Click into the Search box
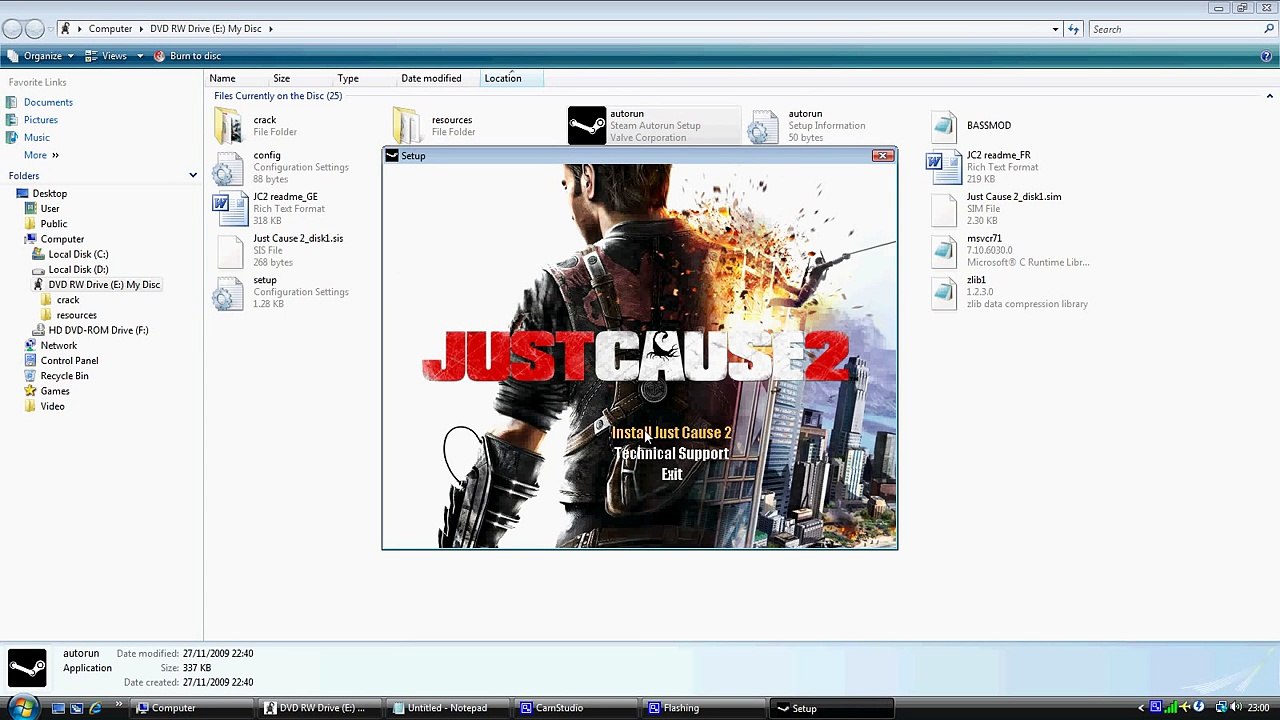The width and height of the screenshot is (1280, 720). pyautogui.click(x=1175, y=29)
